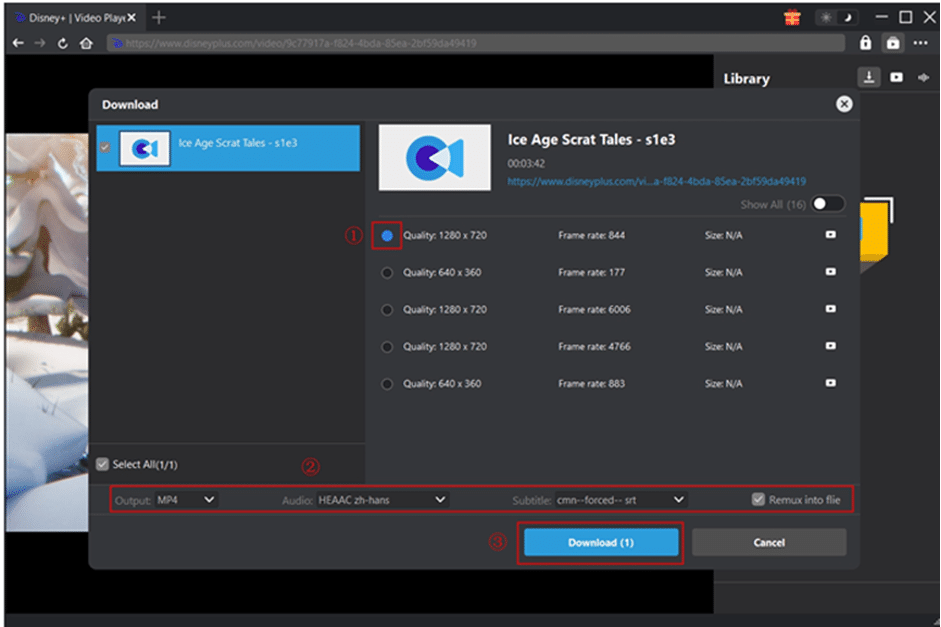Viewport: 941px width, 627px height.
Task: Uncheck Select All checkbox
Action: [x=102, y=464]
